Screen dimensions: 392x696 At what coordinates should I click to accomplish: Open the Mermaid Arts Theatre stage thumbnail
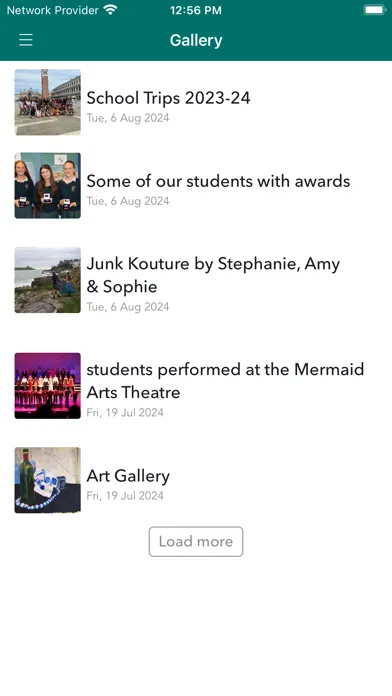[48, 386]
